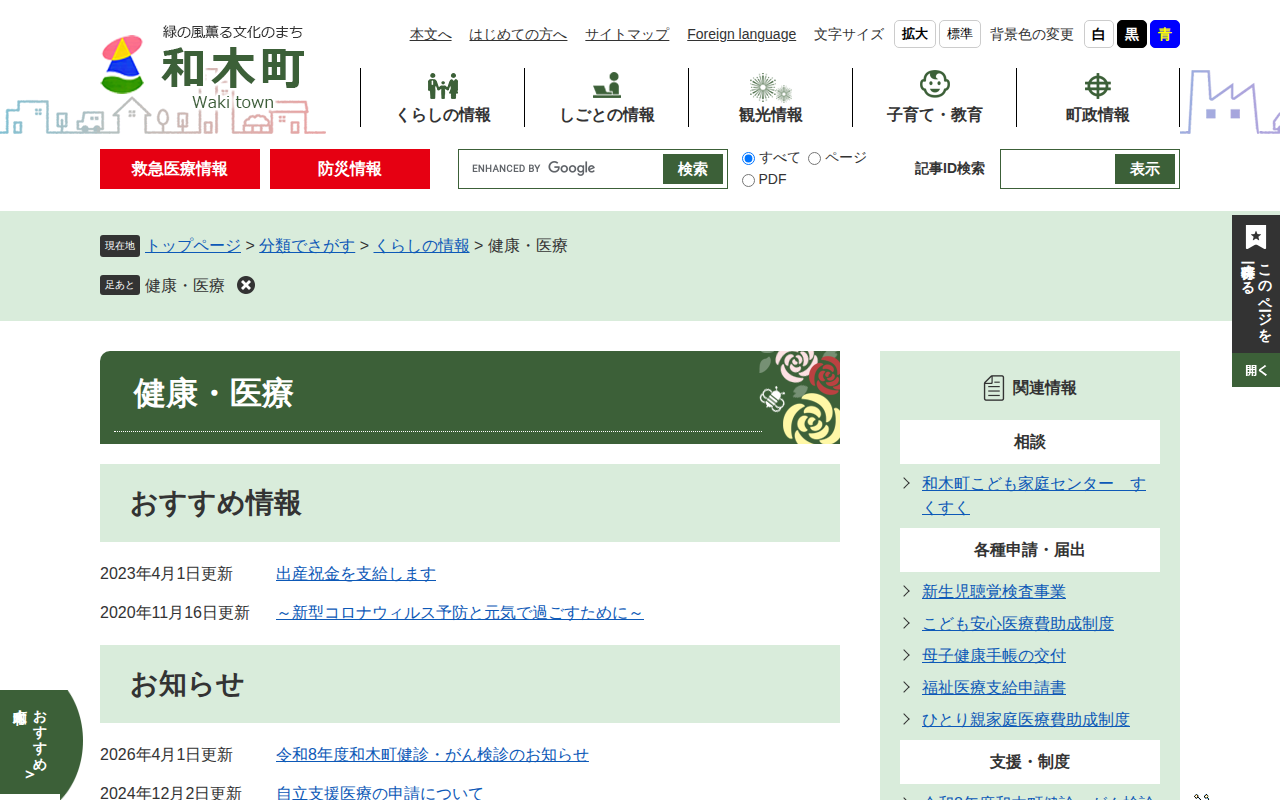Open the 新型コロナウィルス予防 article link
This screenshot has width=1280, height=800.
pyautogui.click(x=460, y=612)
